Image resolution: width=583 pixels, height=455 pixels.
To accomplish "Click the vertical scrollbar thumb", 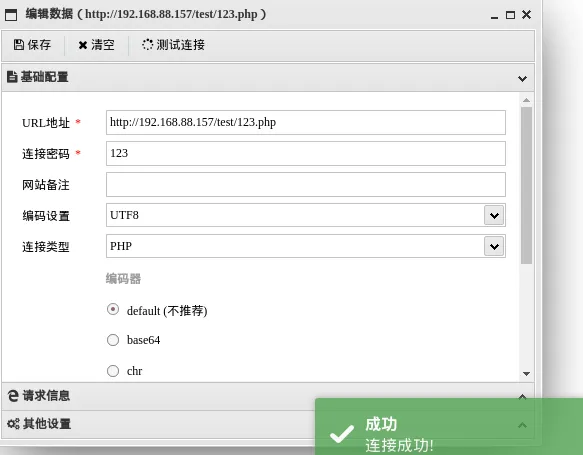I will (x=526, y=185).
